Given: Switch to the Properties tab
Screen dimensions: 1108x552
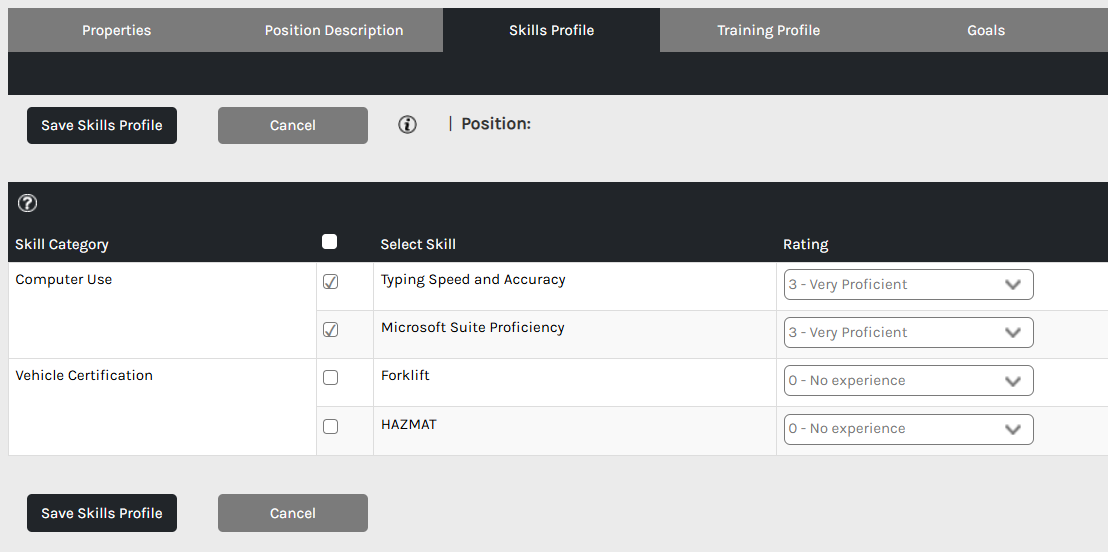Looking at the screenshot, I should coord(117,30).
